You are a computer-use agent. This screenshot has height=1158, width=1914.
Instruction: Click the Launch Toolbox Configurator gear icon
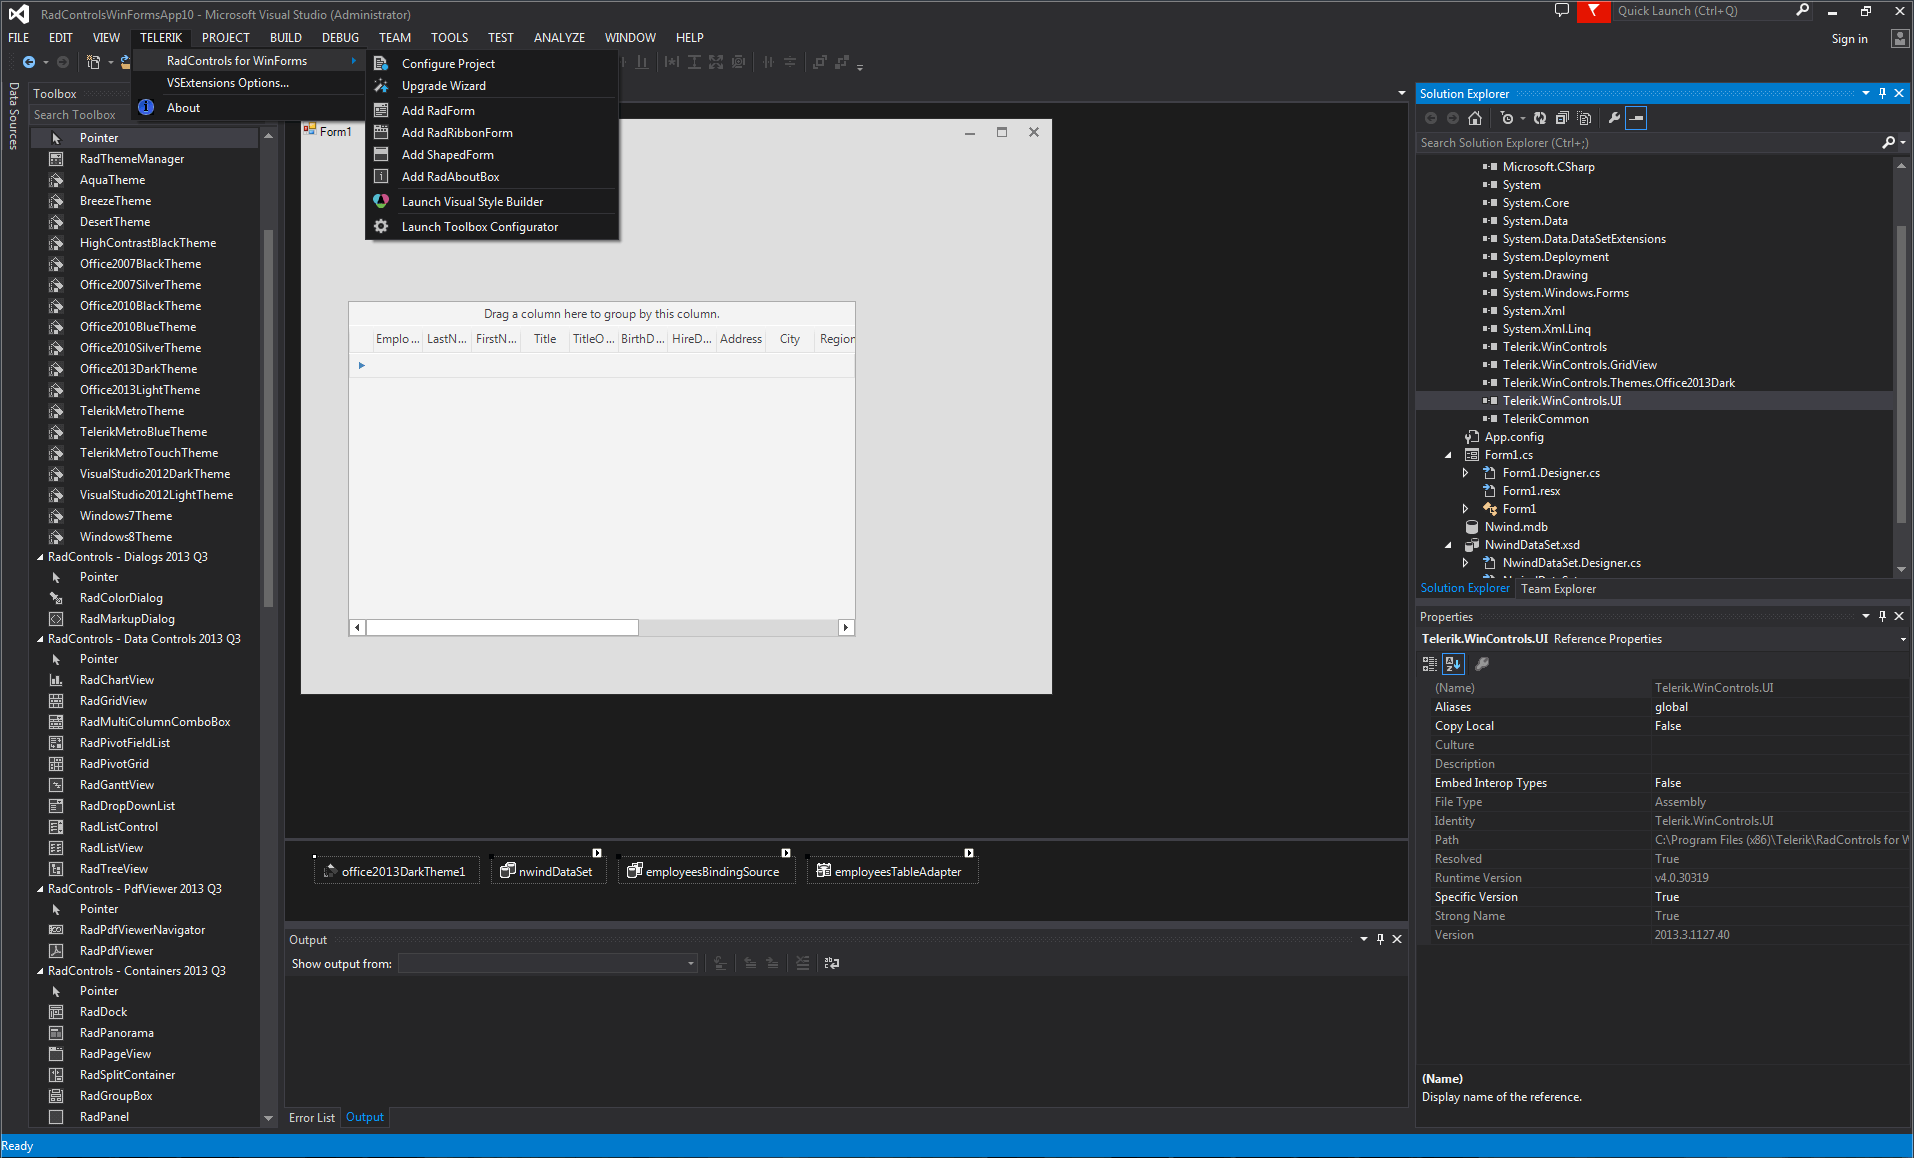pyautogui.click(x=381, y=227)
